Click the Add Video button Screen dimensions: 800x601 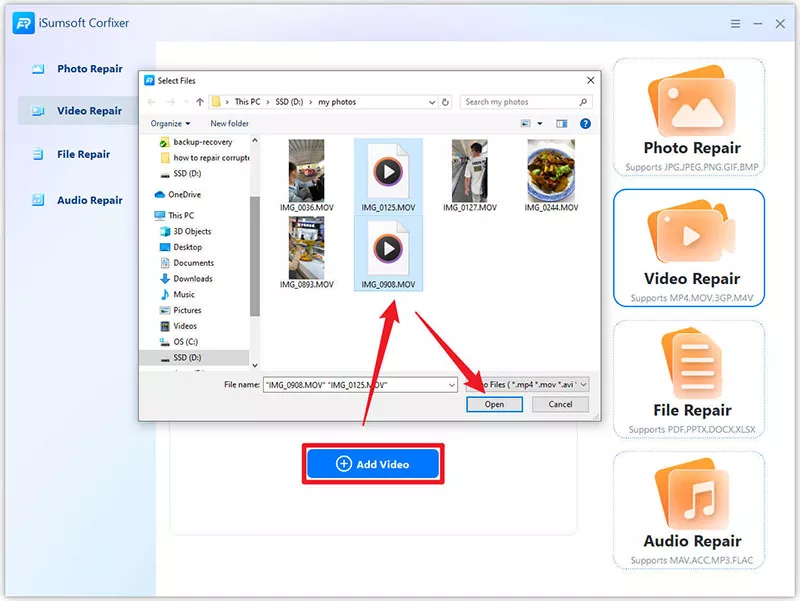(x=373, y=464)
